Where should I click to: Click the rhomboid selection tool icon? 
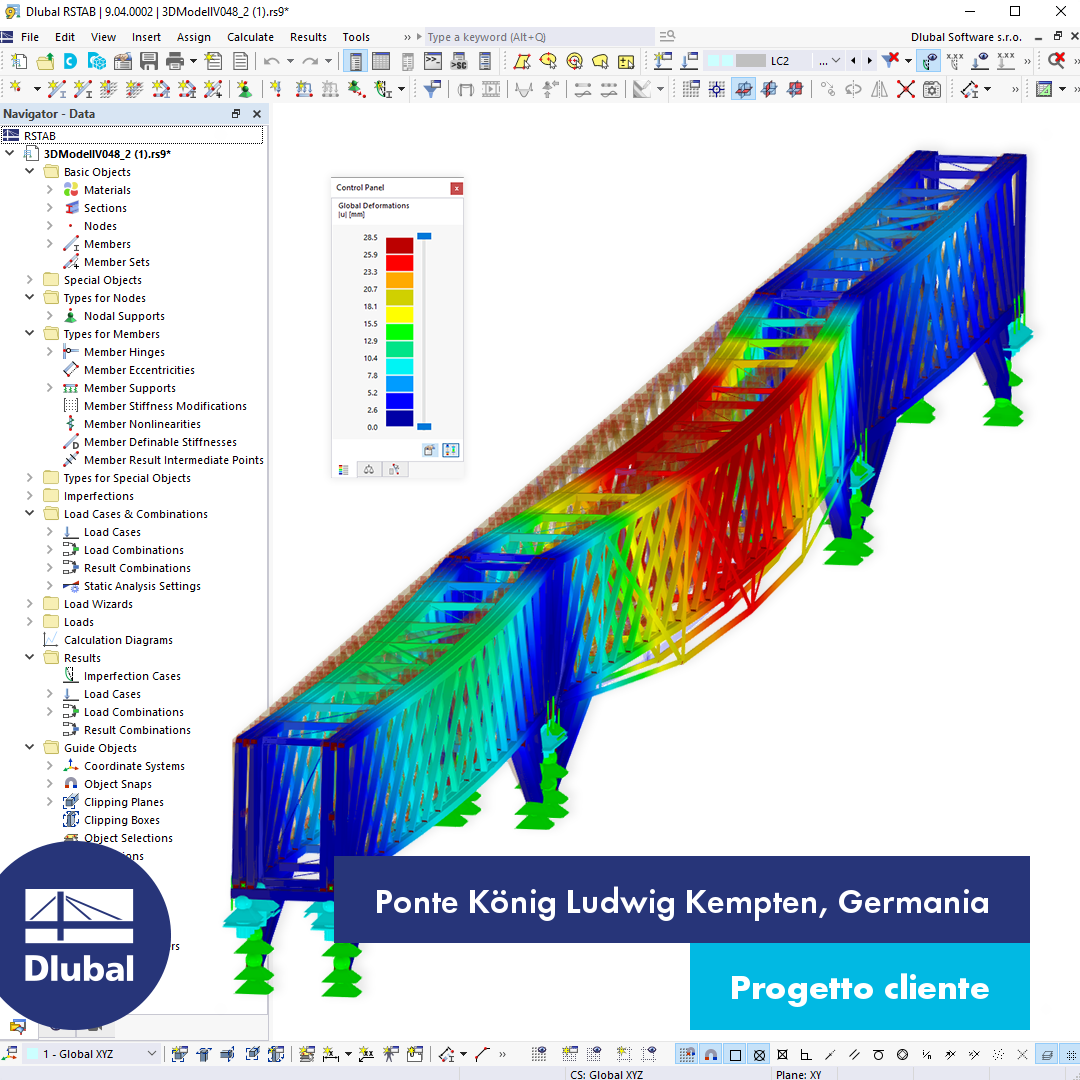point(522,61)
